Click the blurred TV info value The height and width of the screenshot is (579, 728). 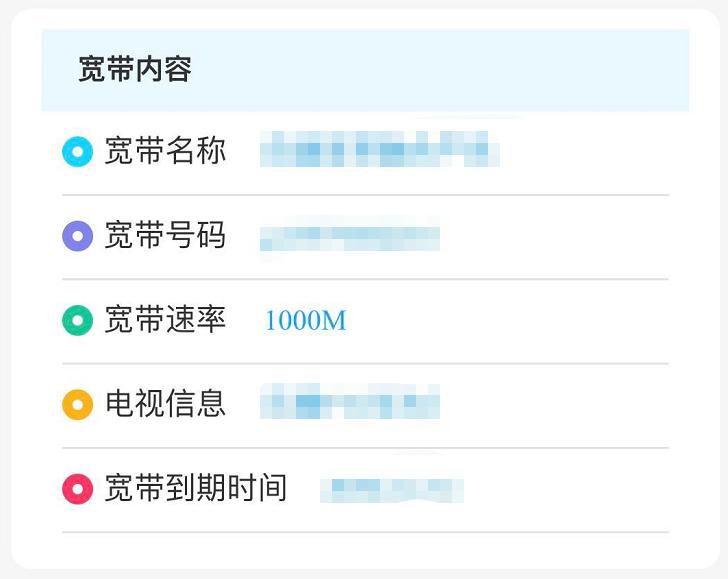[x=349, y=405]
